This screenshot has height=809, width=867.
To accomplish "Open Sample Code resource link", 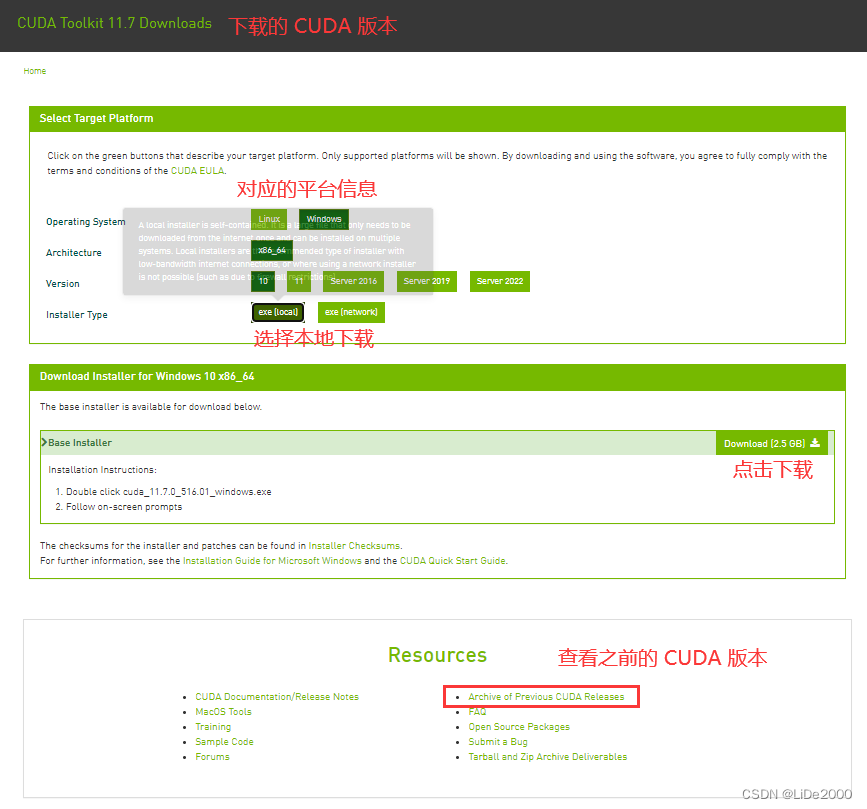I will point(224,742).
